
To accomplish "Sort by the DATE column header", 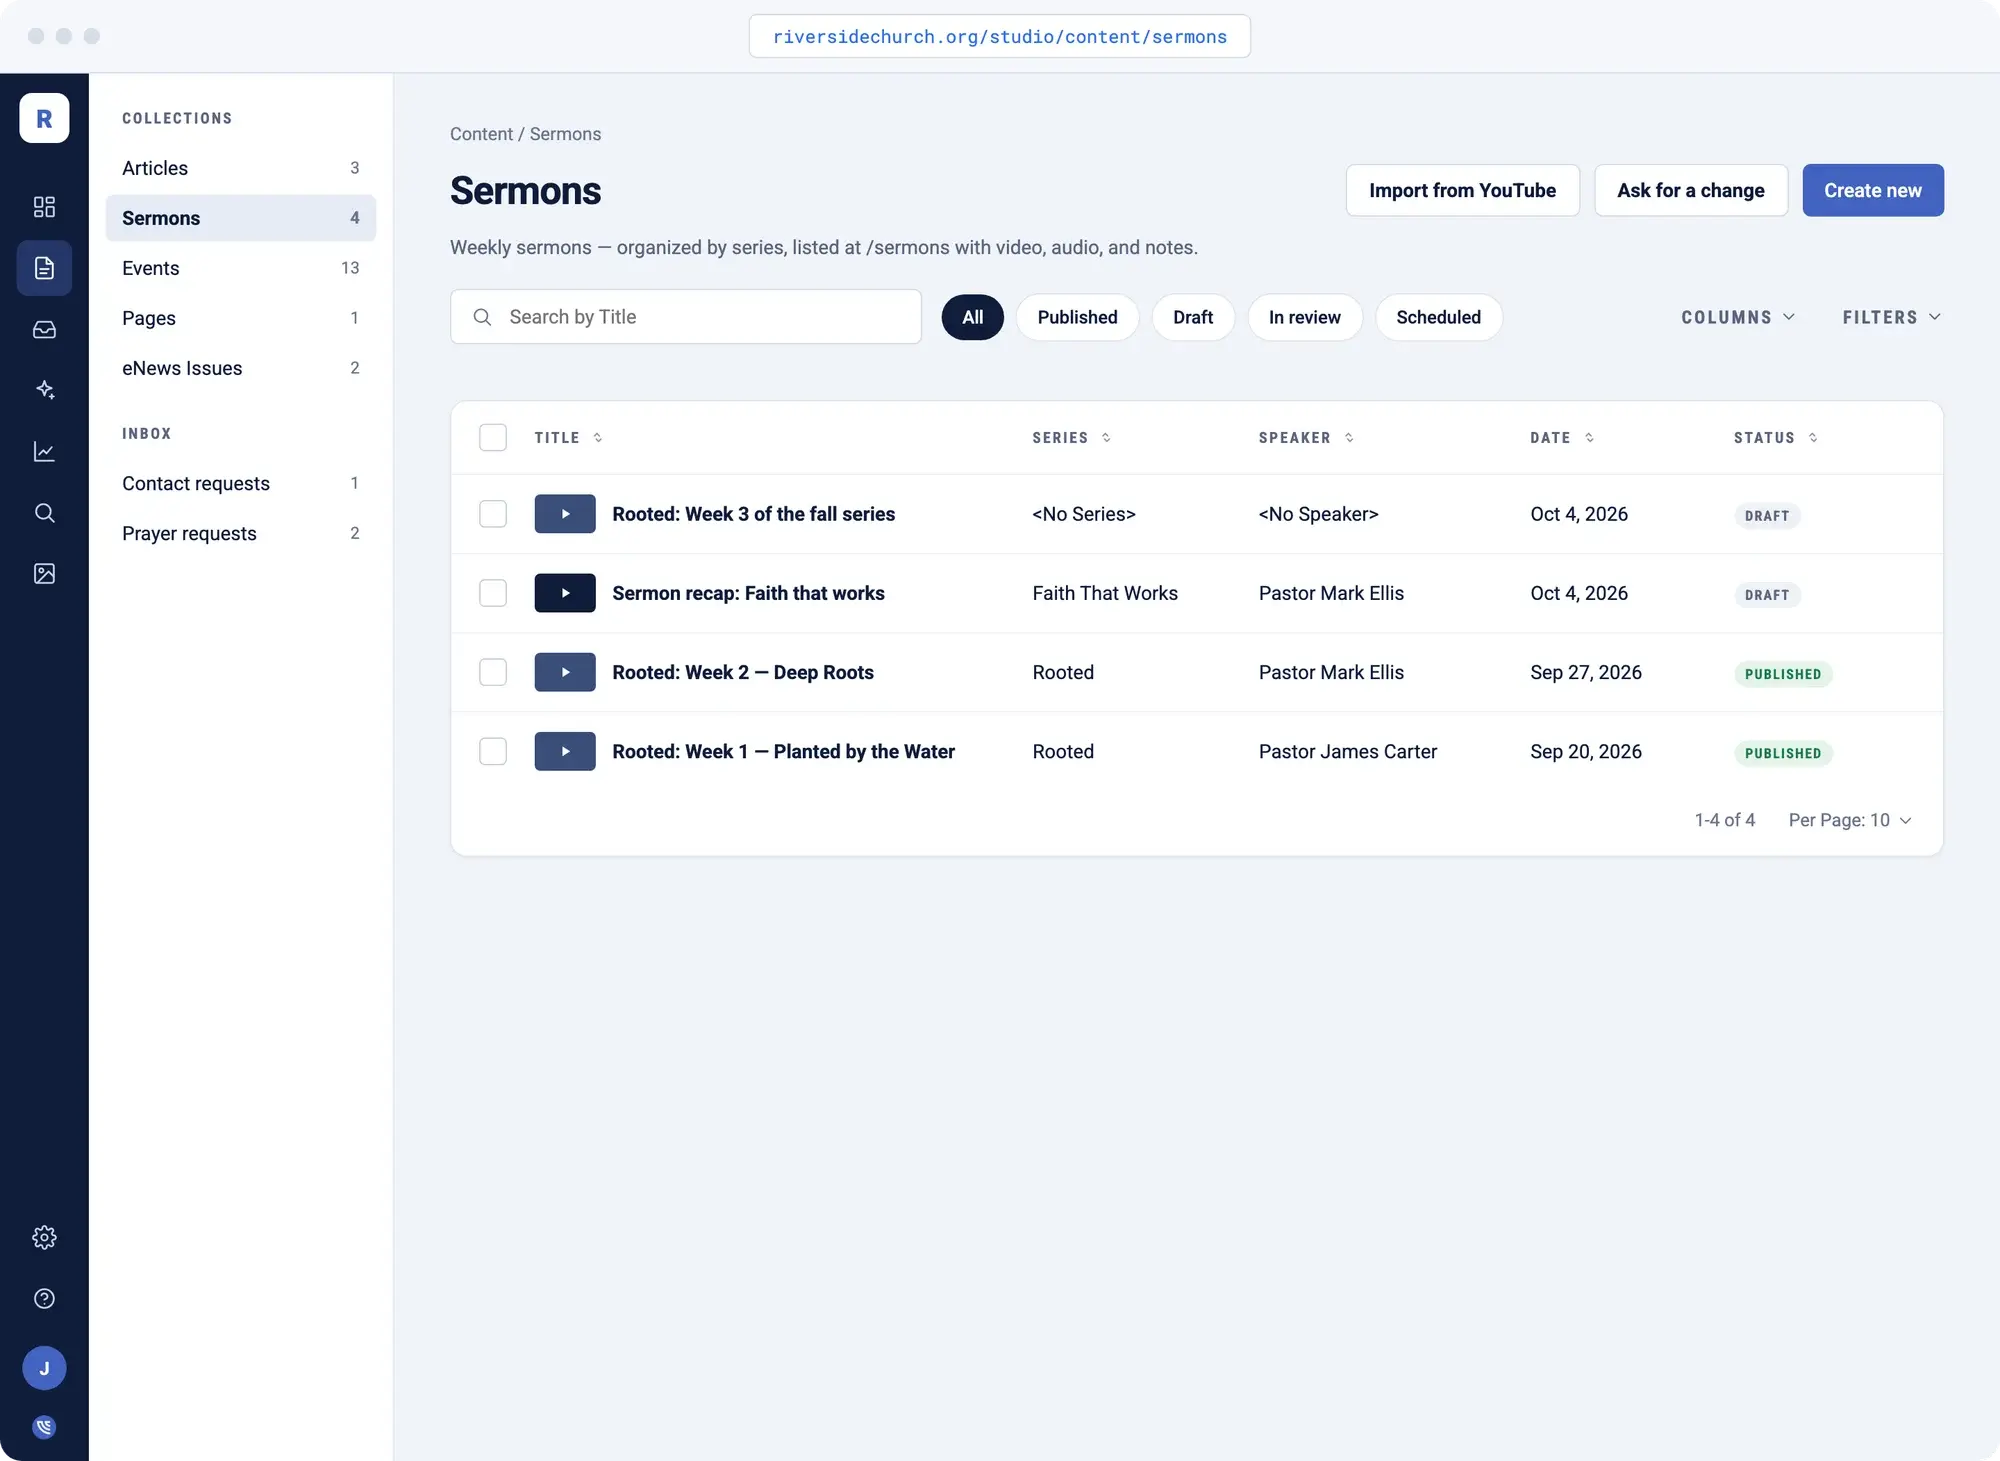I will coord(1562,438).
